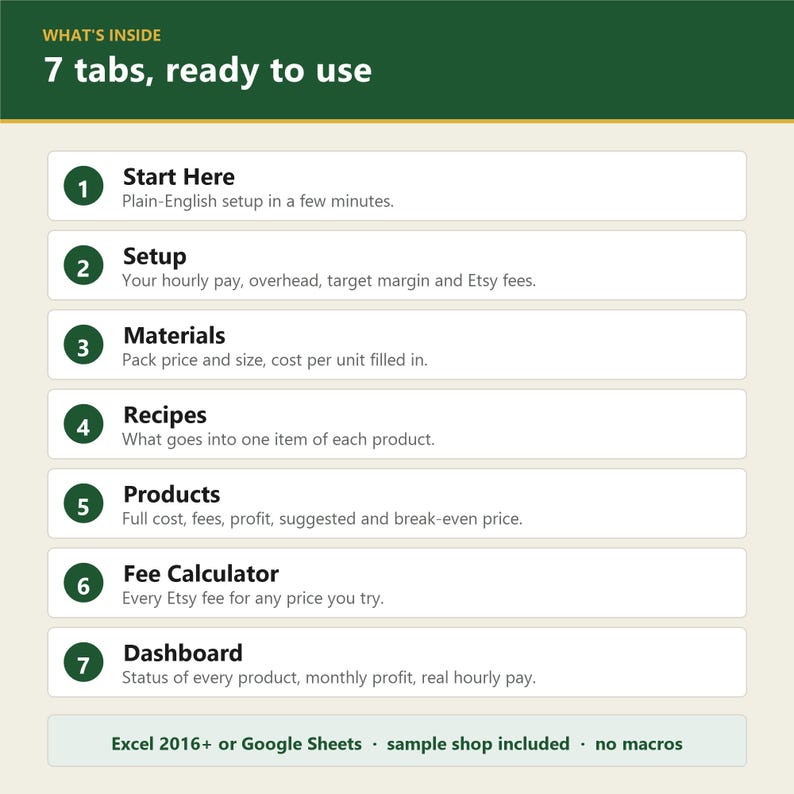Click 'Excel 2016+ or Google Sheets' text
Viewport: 794px width, 794px height.
coord(236,744)
